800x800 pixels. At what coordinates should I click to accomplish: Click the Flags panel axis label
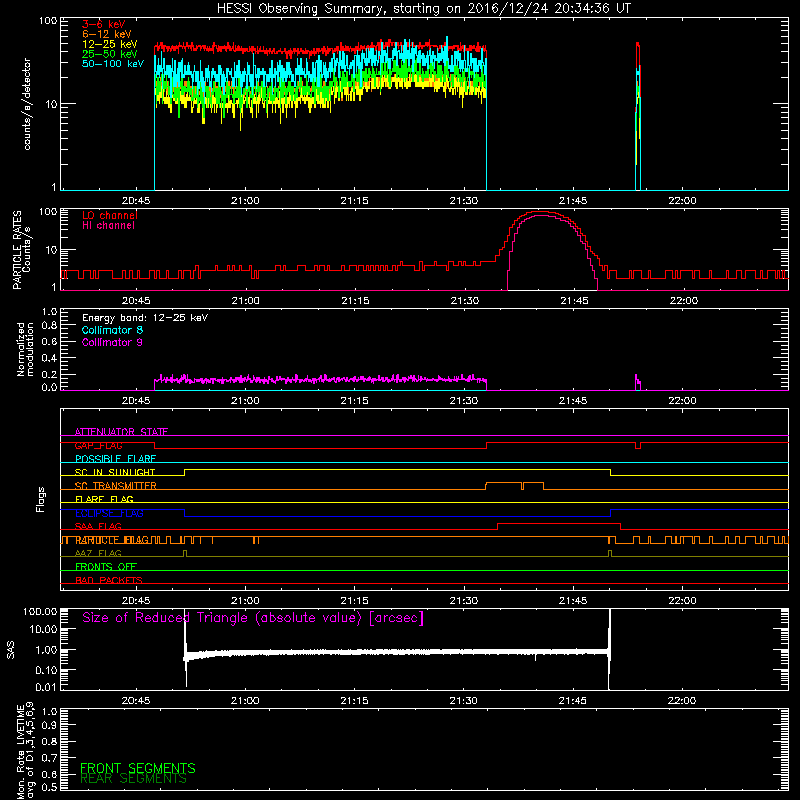[x=40, y=499]
